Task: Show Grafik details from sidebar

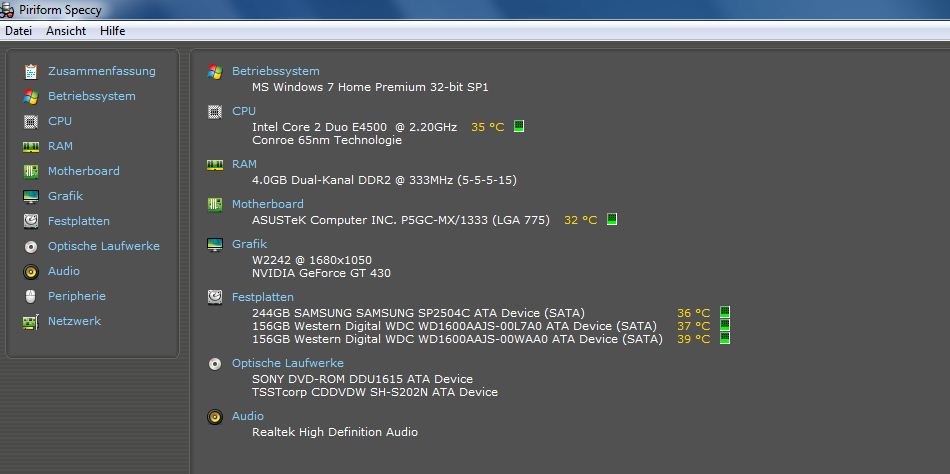Action: [x=65, y=196]
